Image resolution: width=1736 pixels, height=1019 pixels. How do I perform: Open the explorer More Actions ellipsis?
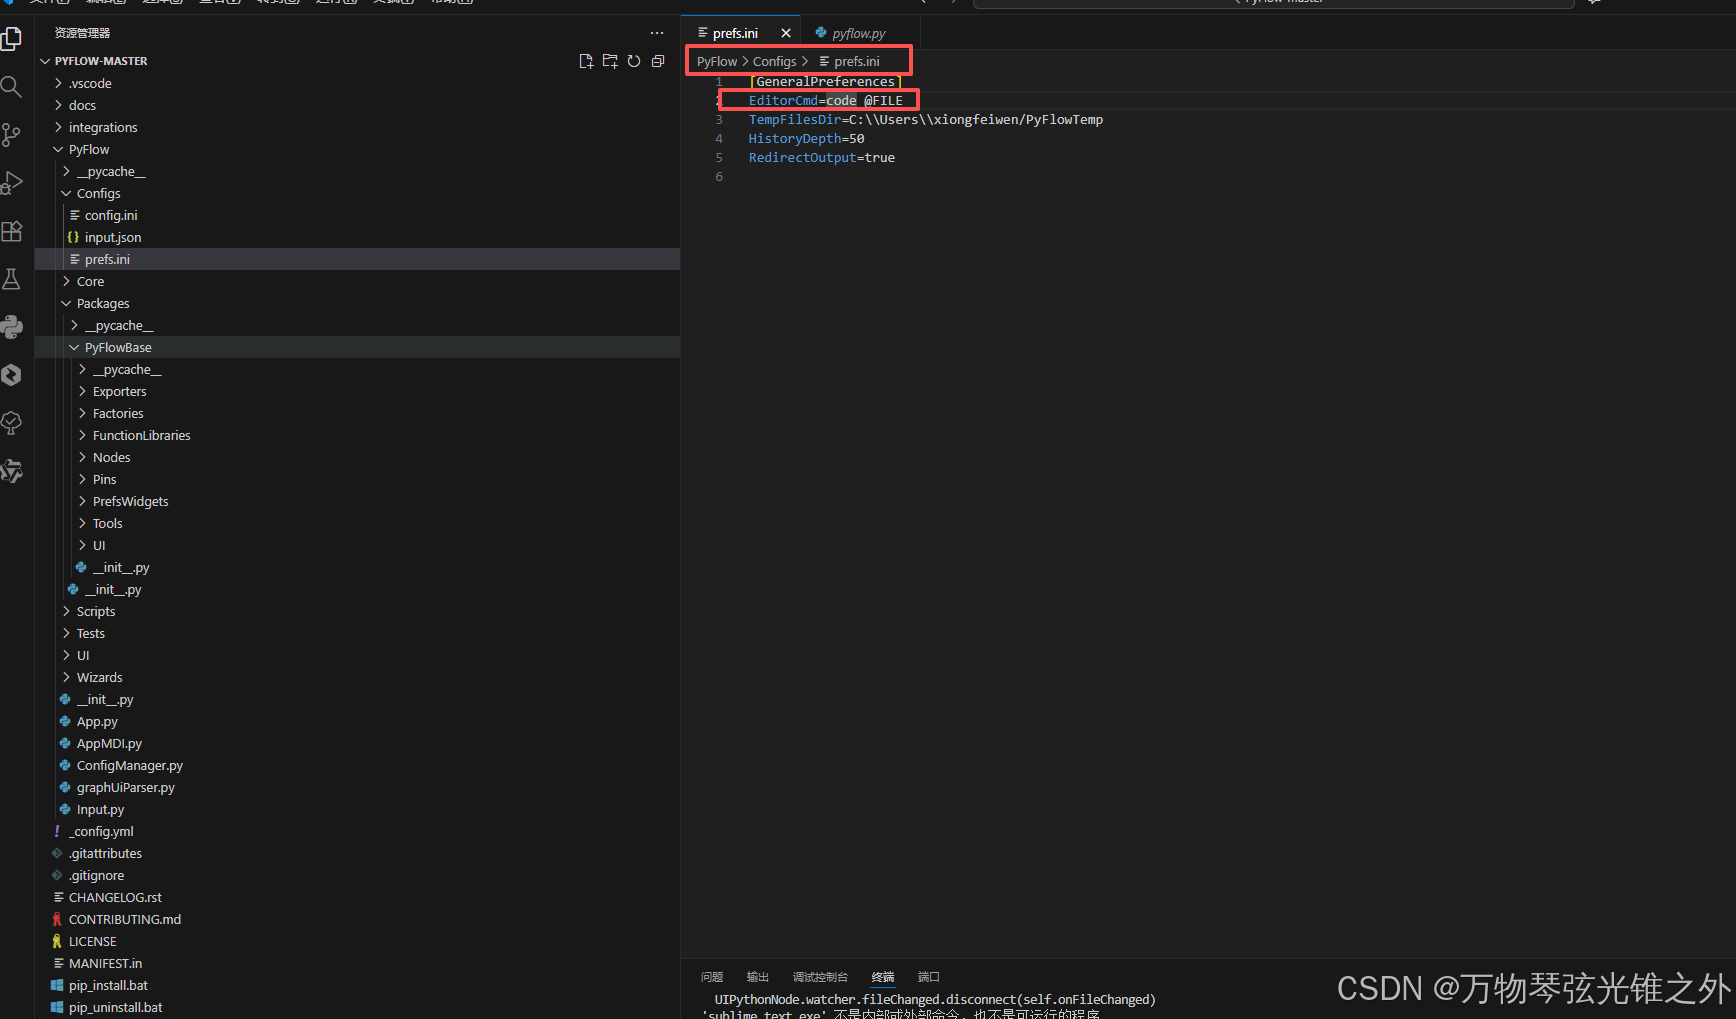pos(657,33)
